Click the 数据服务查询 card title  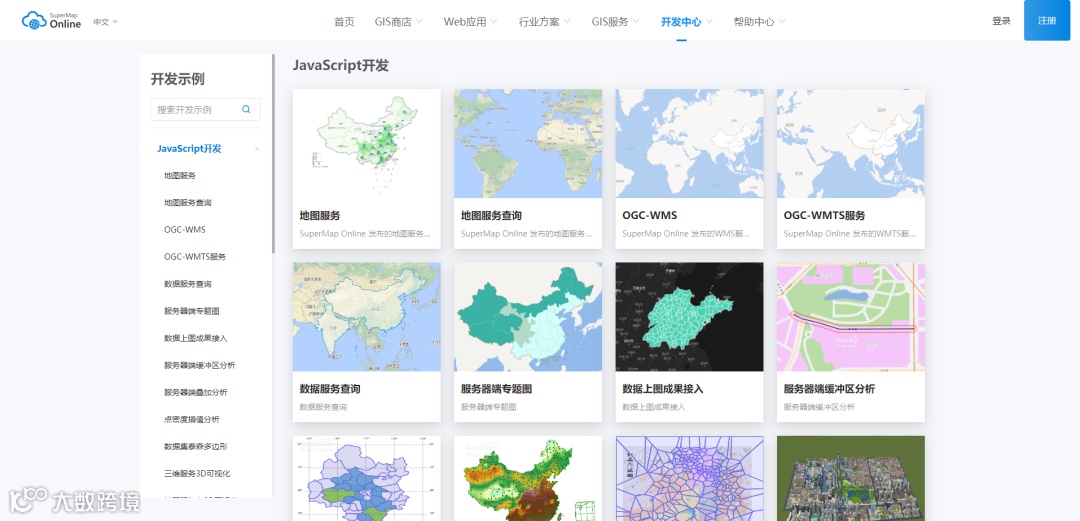pyautogui.click(x=330, y=389)
